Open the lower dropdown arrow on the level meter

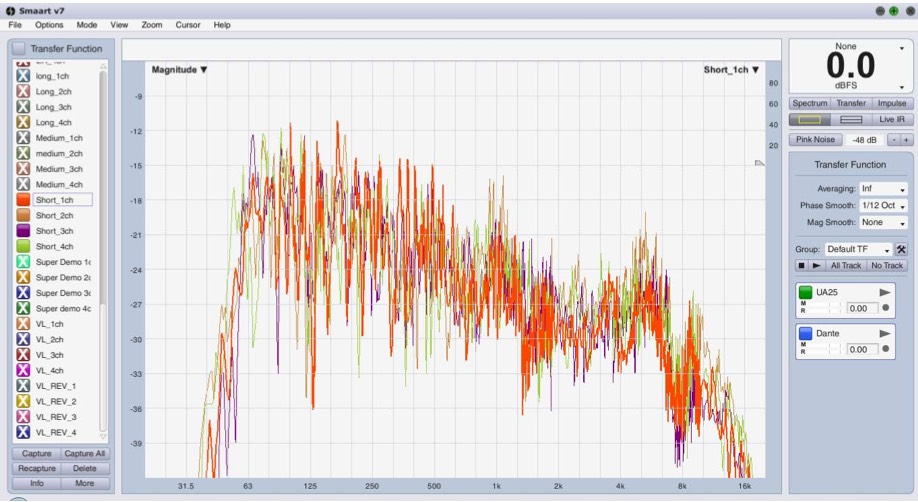coord(902,87)
